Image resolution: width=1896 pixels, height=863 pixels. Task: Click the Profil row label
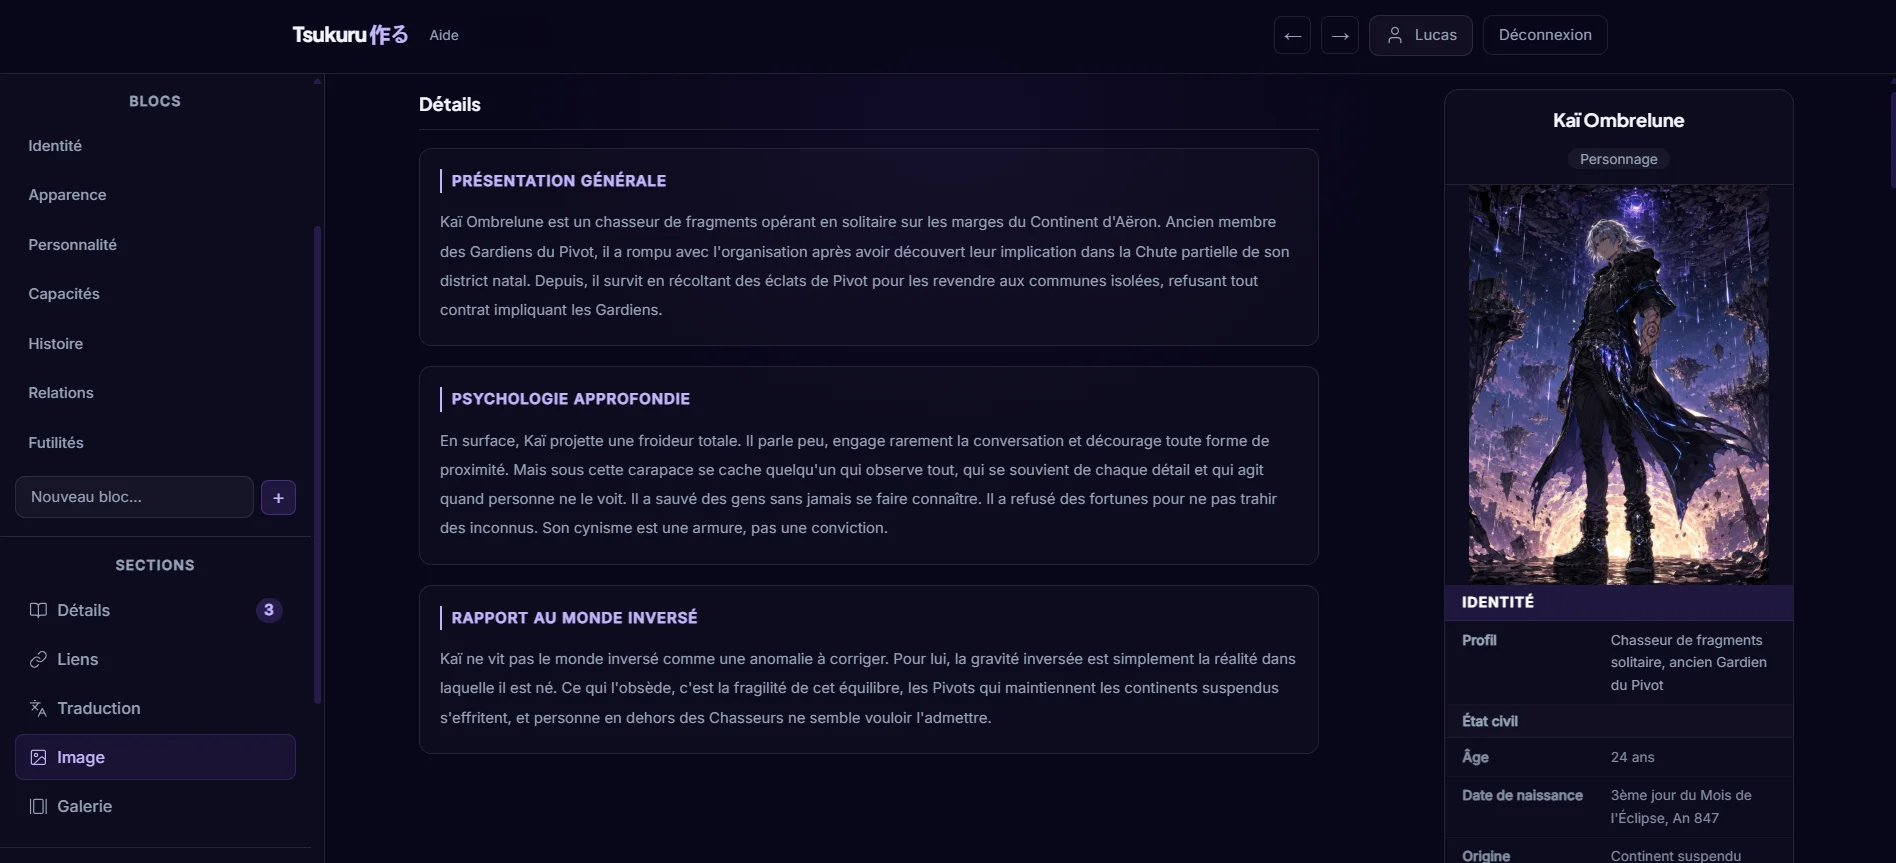pyautogui.click(x=1479, y=640)
